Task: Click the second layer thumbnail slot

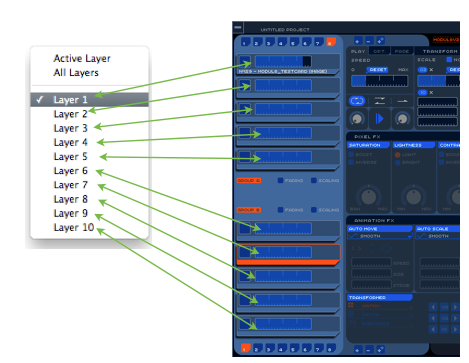Action: [x=245, y=85]
